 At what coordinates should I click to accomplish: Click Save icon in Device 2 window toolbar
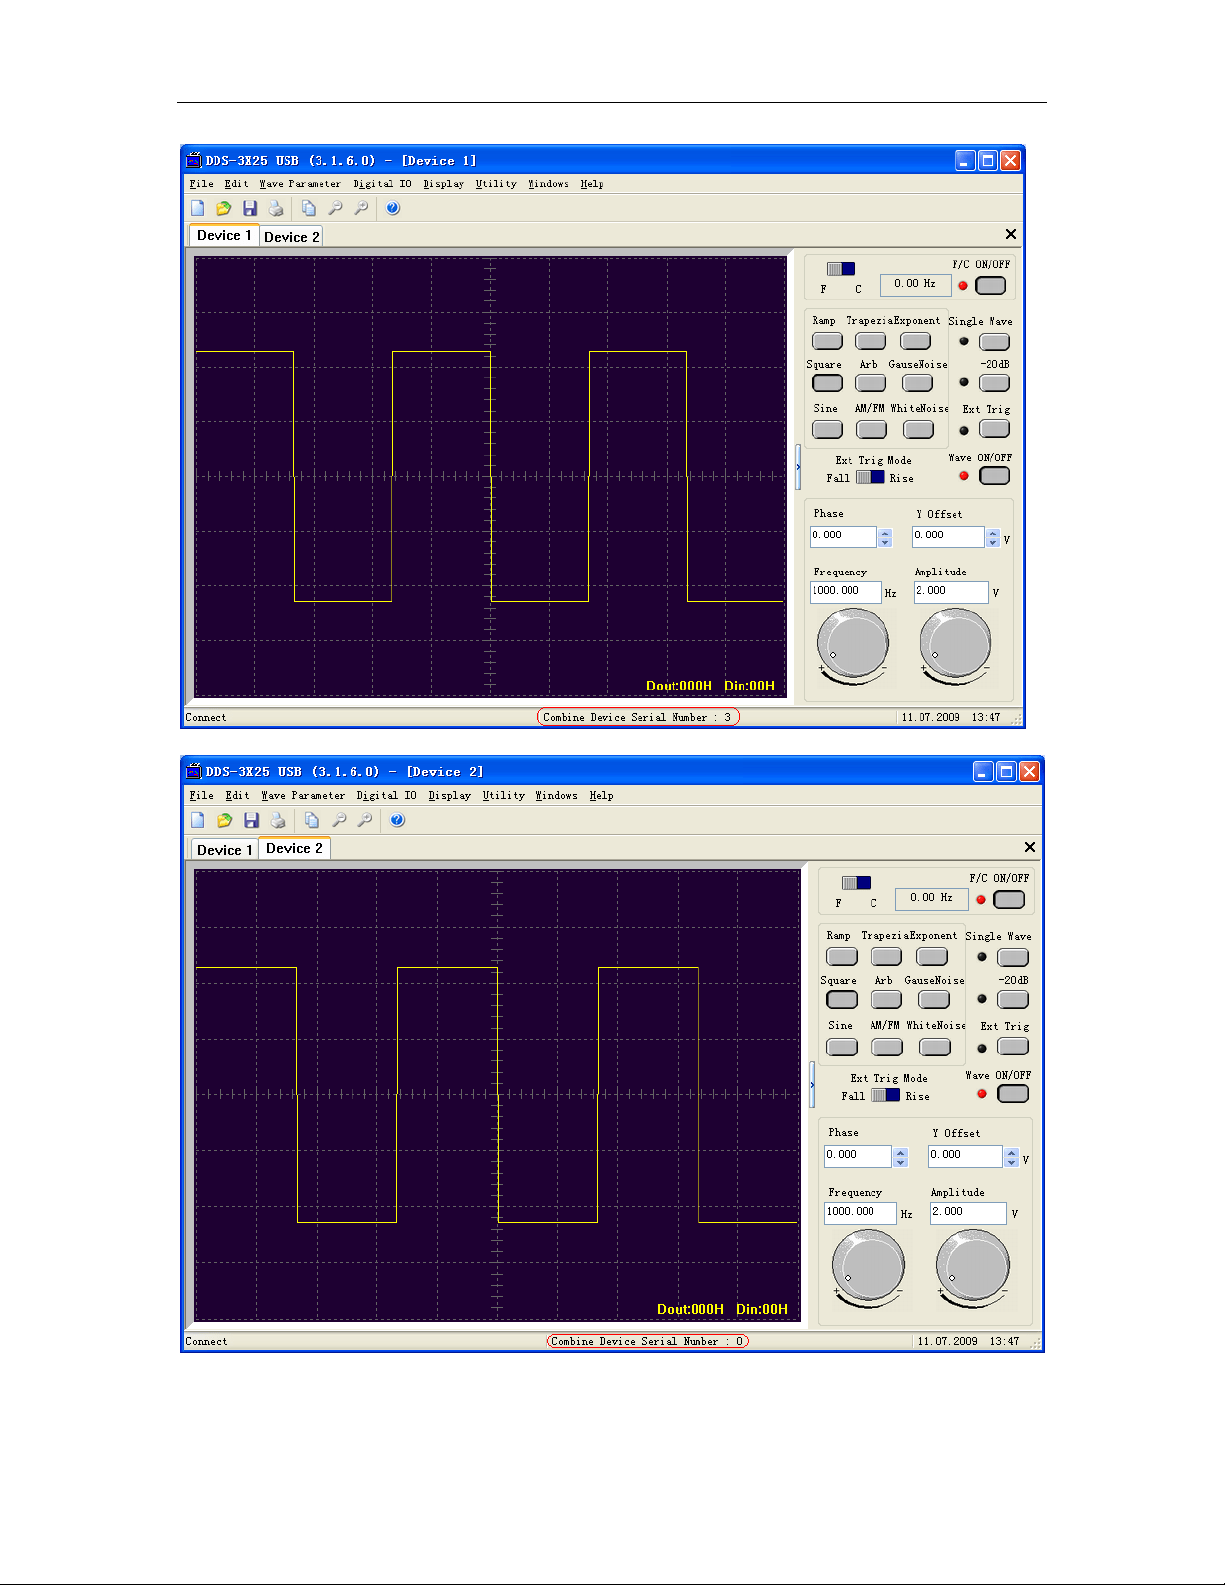coord(252,820)
